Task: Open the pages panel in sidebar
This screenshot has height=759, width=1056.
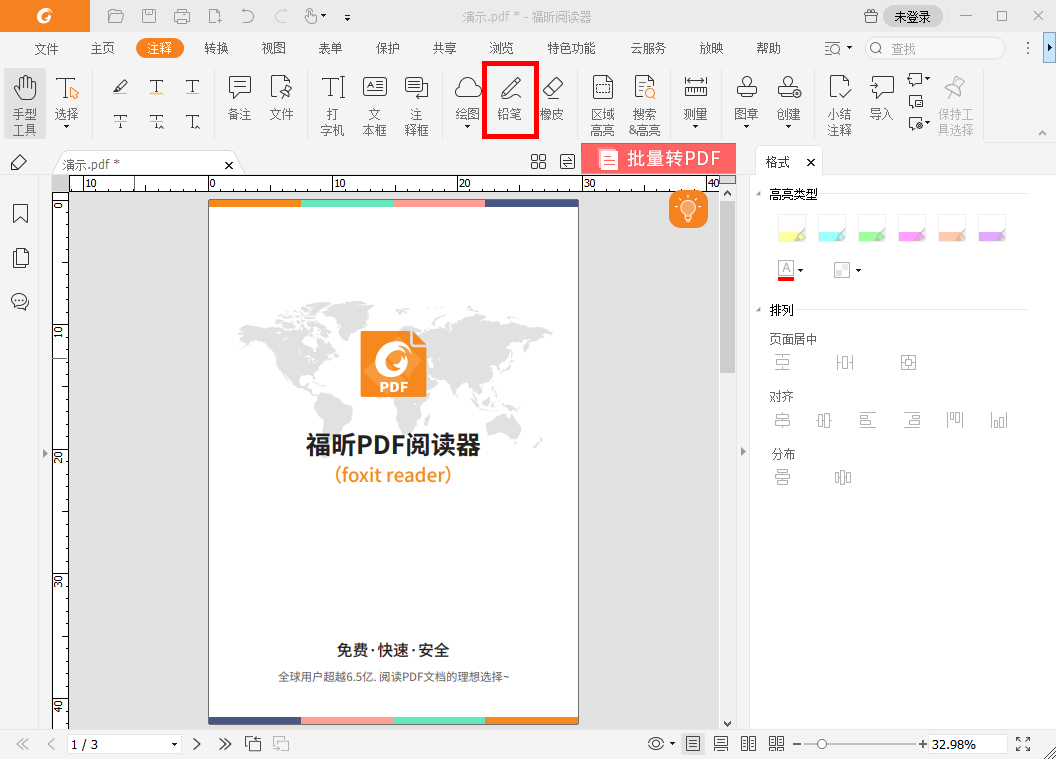Action: [21, 258]
